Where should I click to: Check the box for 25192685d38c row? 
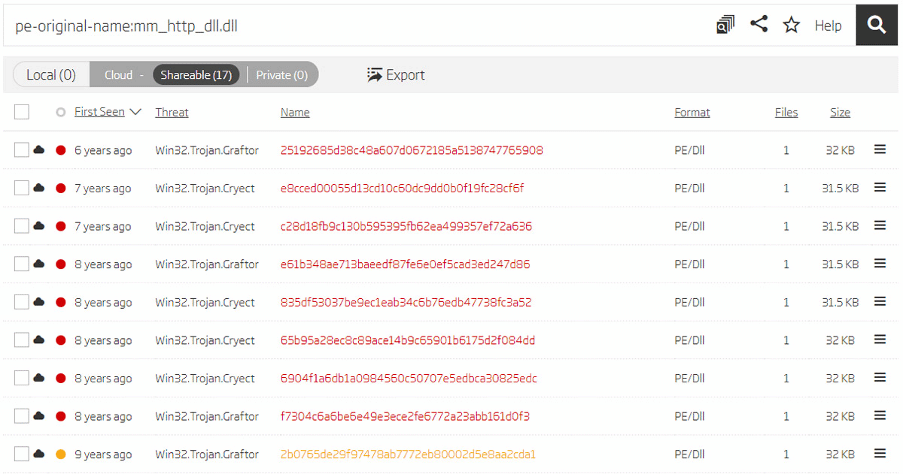22,150
